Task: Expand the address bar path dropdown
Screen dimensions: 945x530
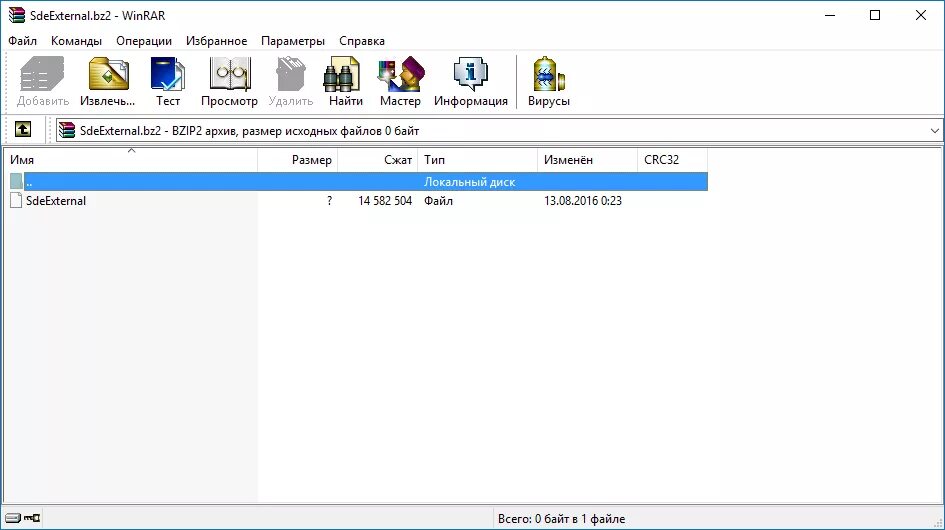Action: [x=934, y=131]
